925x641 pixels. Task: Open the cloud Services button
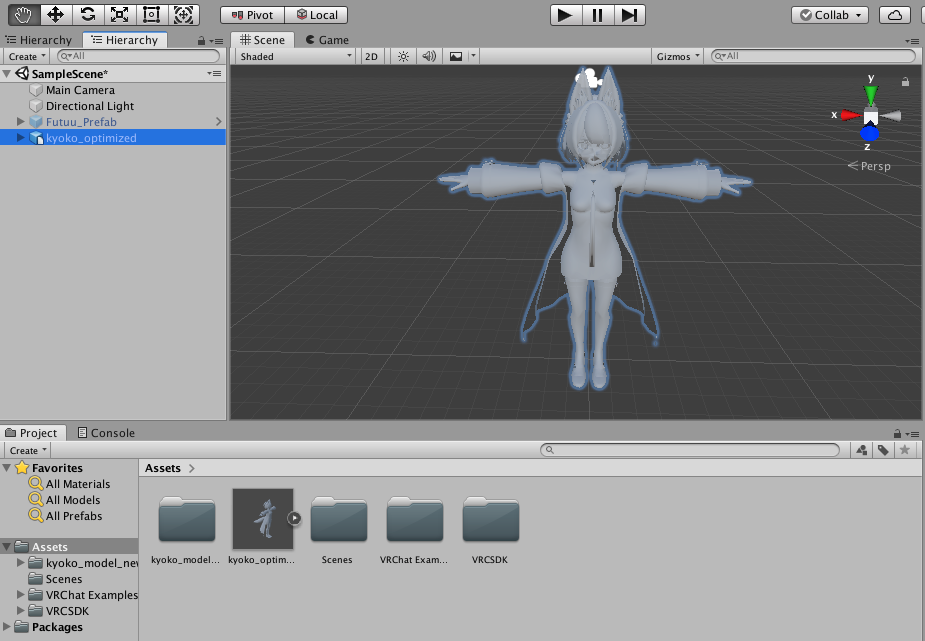click(894, 15)
